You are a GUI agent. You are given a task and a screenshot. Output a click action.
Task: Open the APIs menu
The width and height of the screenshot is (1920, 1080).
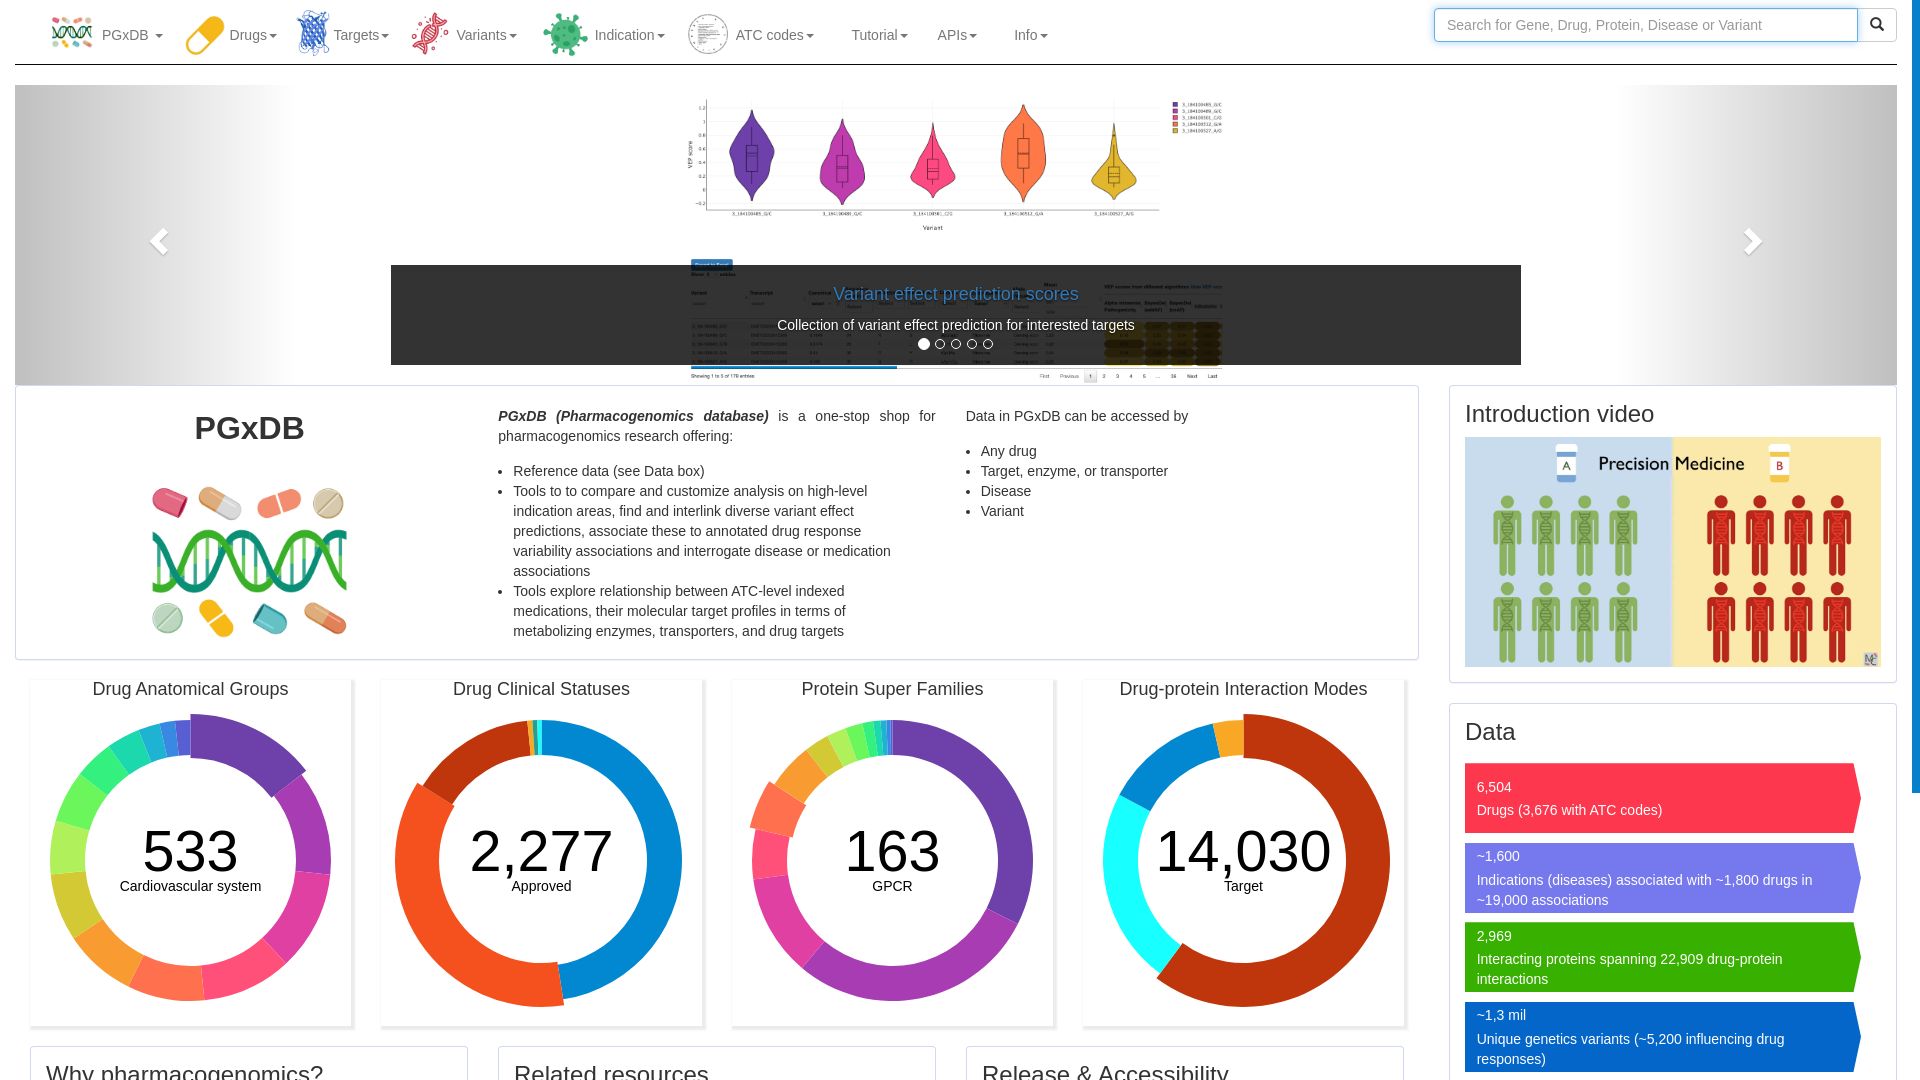tap(957, 35)
